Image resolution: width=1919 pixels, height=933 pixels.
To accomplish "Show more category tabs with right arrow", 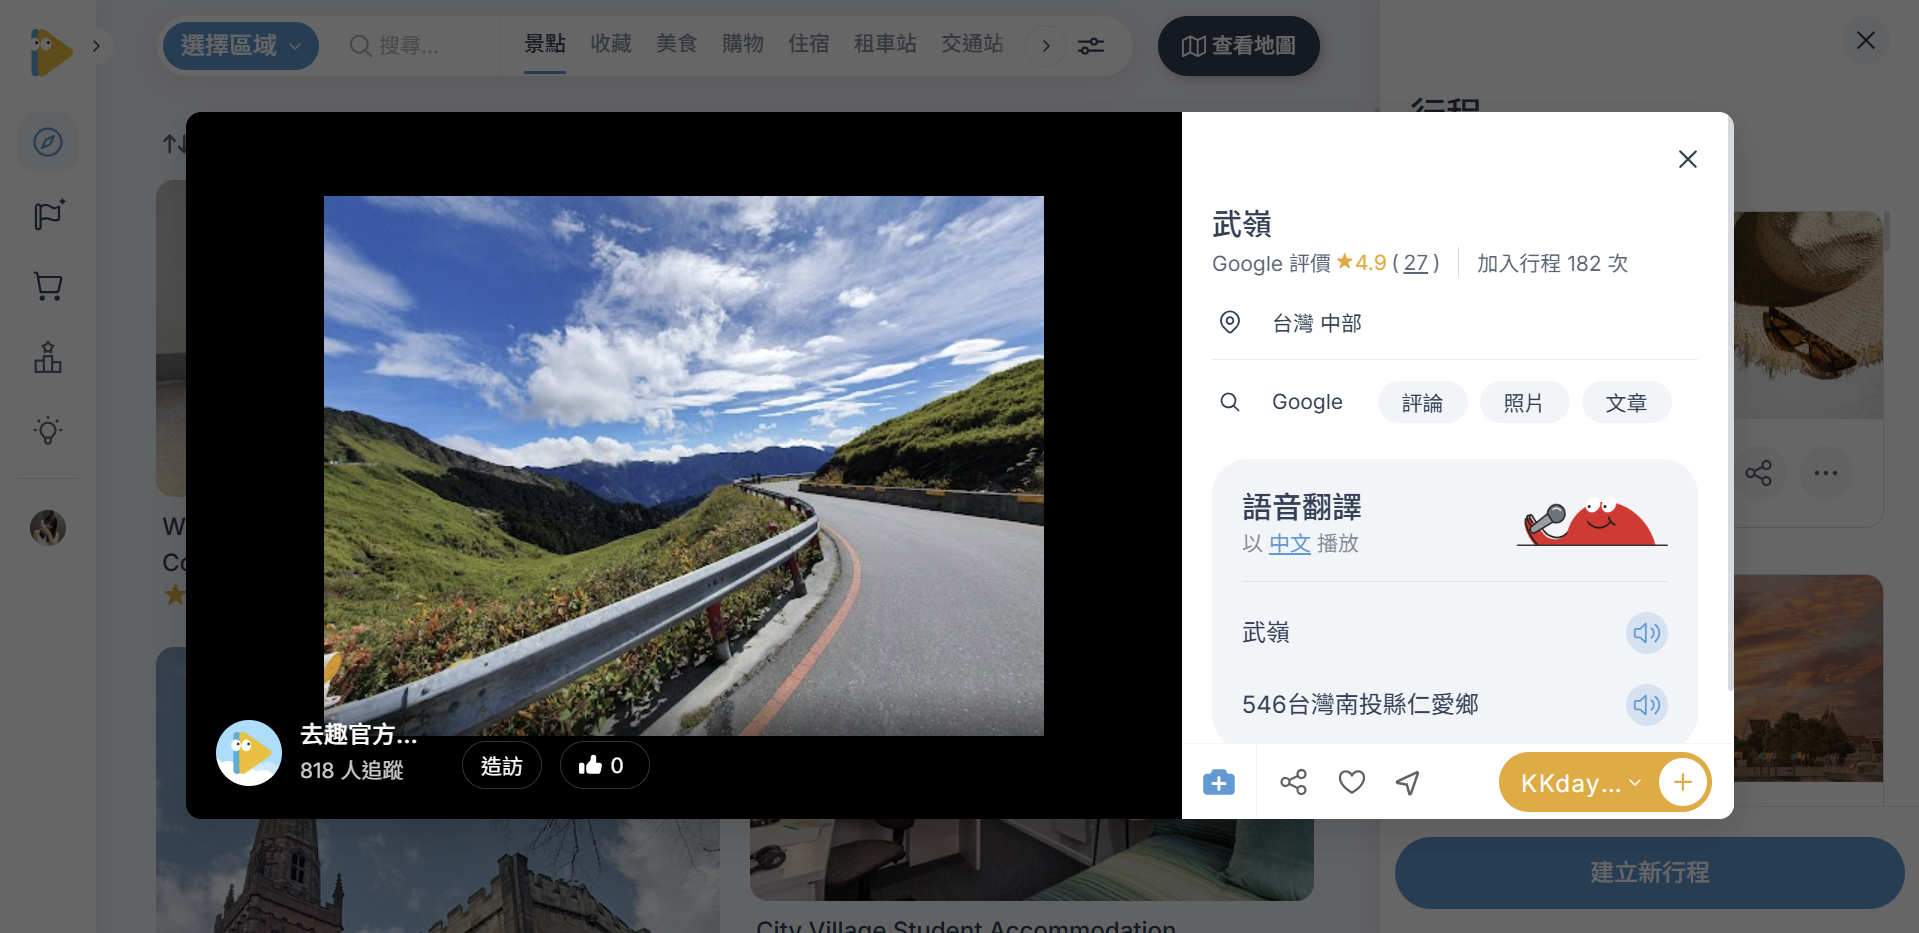I will click(1046, 46).
